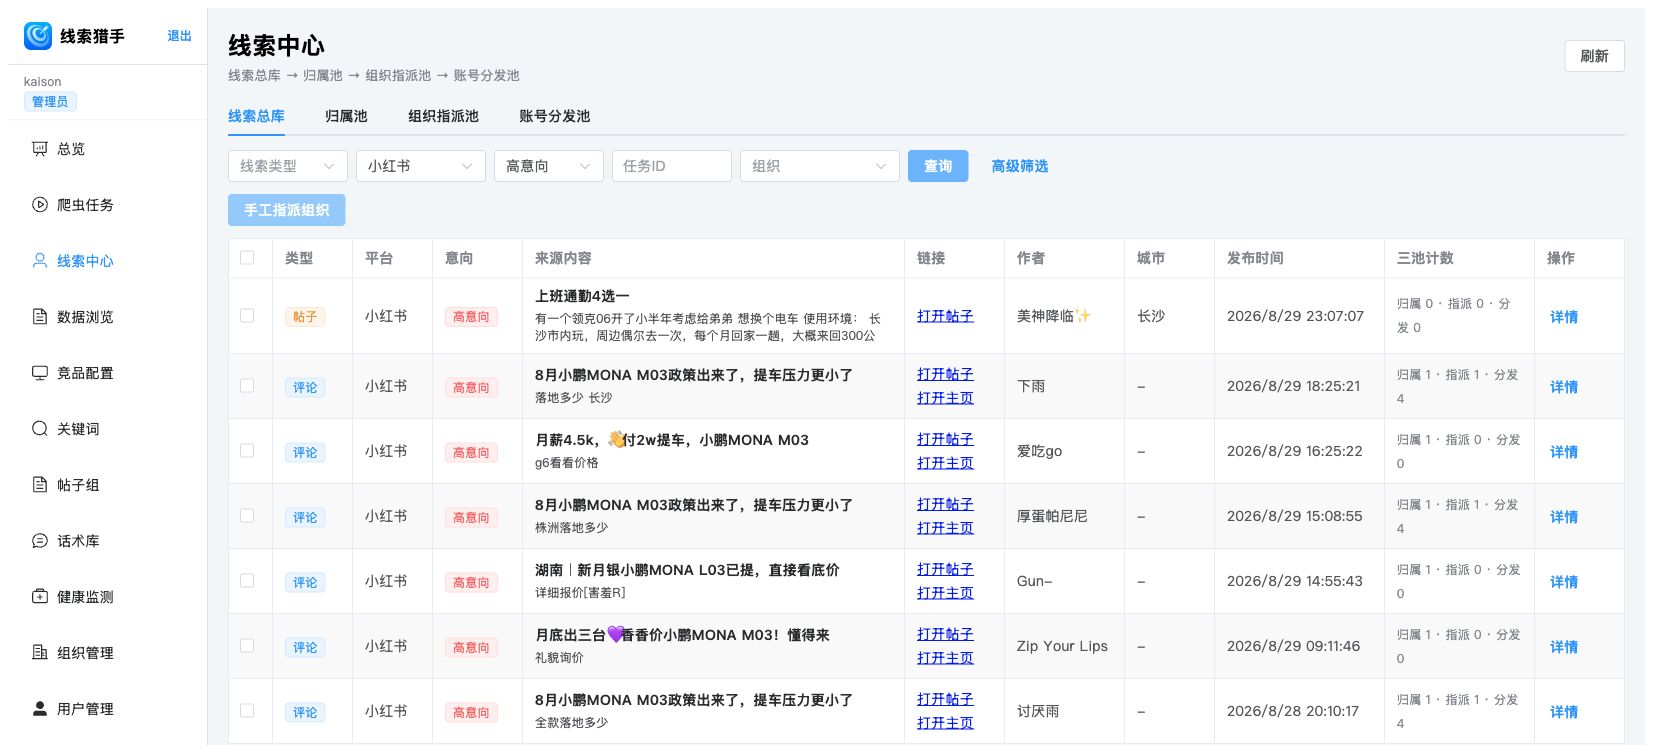Click 打开主页 for Zip Your Lips
1653x745 pixels.
pyautogui.click(x=945, y=658)
